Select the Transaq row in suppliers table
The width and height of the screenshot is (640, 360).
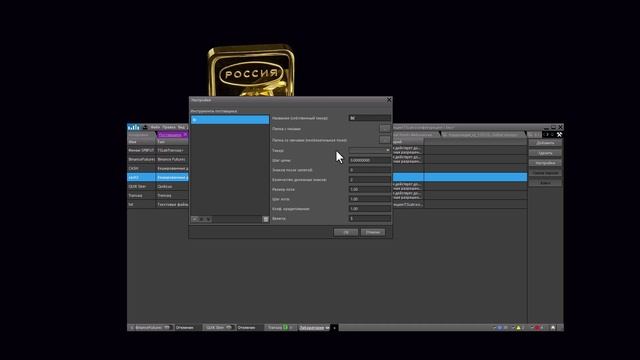(x=158, y=196)
